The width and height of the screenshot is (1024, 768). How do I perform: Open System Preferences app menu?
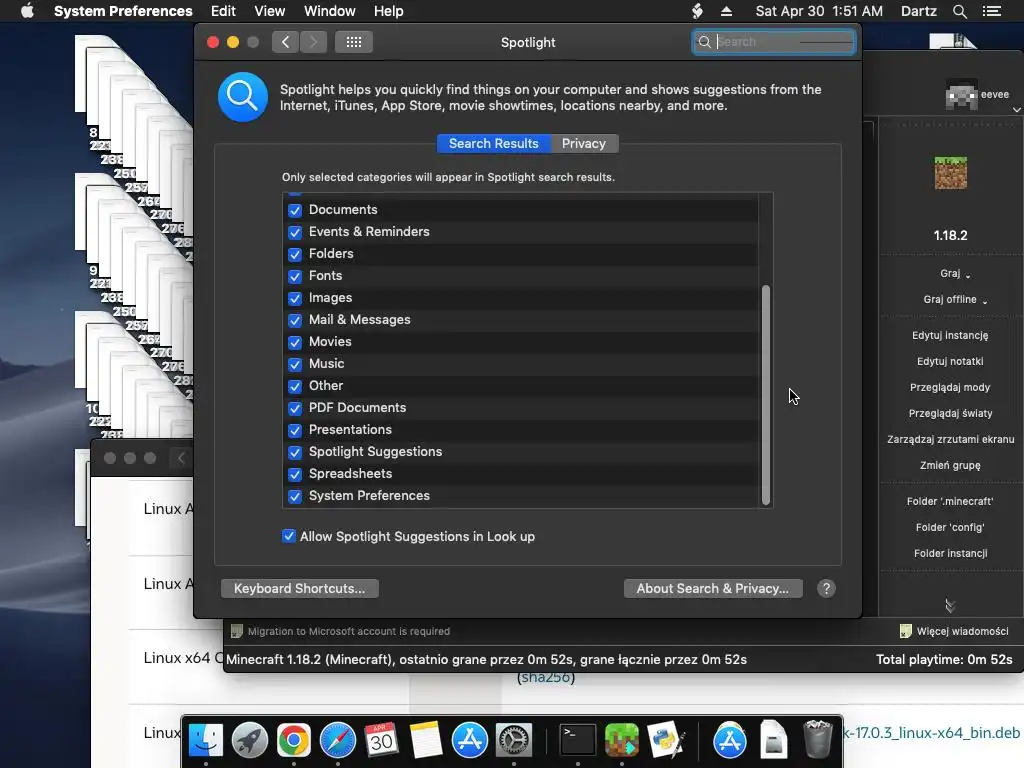[123, 11]
